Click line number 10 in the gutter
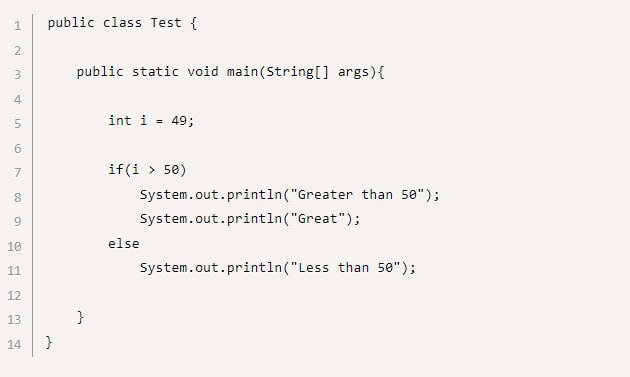Image resolution: width=630 pixels, height=377 pixels. point(14,246)
